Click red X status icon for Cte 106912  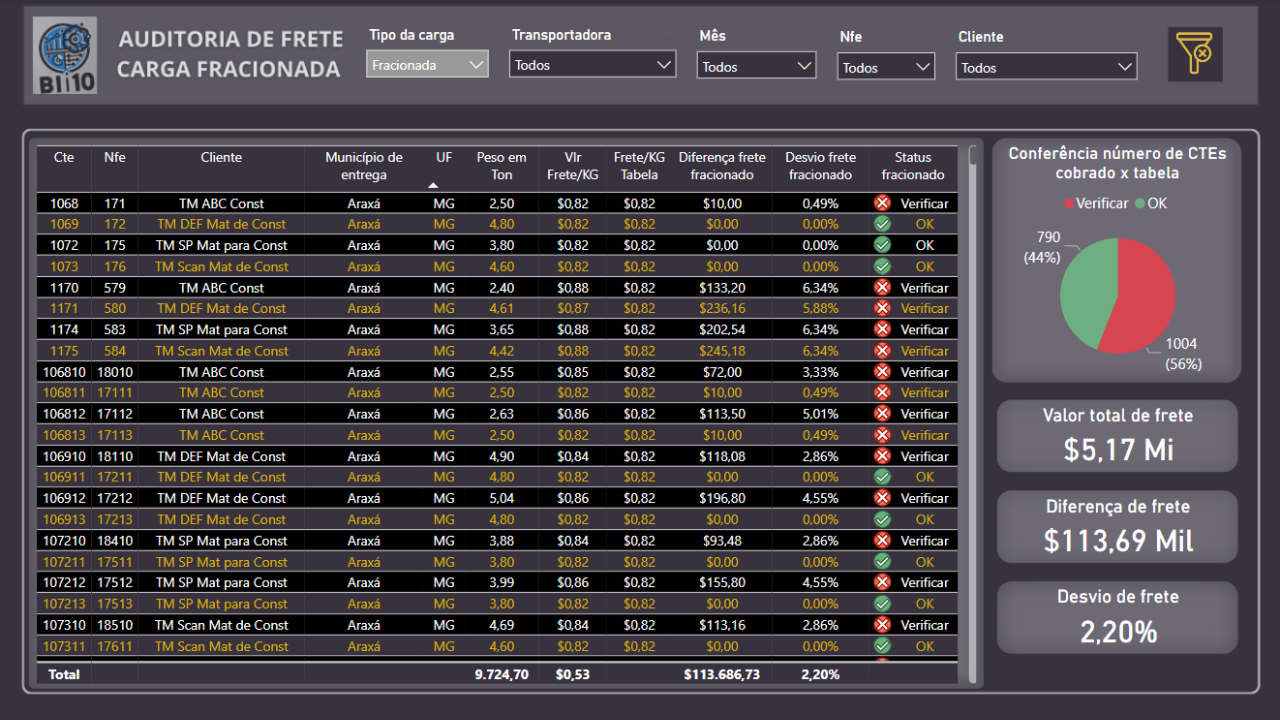pyautogui.click(x=882, y=498)
